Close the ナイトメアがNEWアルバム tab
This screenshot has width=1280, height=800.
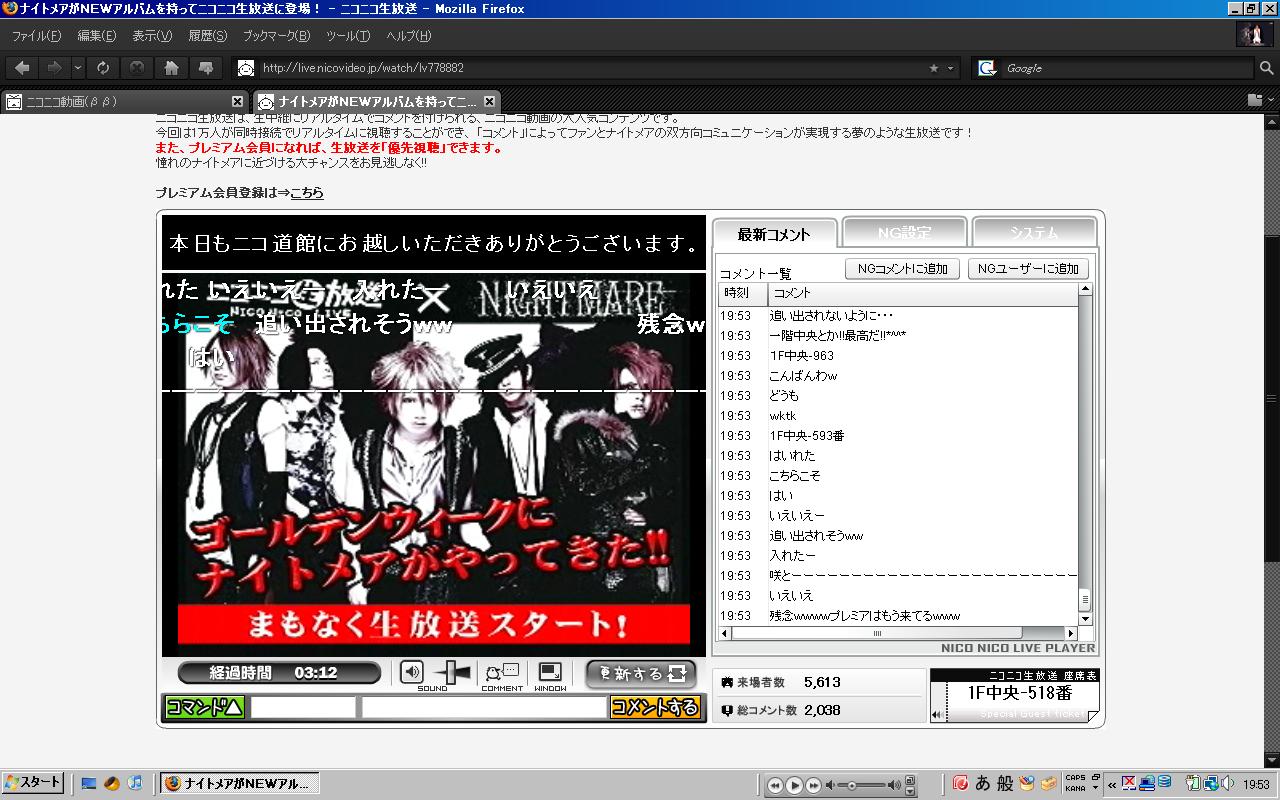click(x=489, y=101)
